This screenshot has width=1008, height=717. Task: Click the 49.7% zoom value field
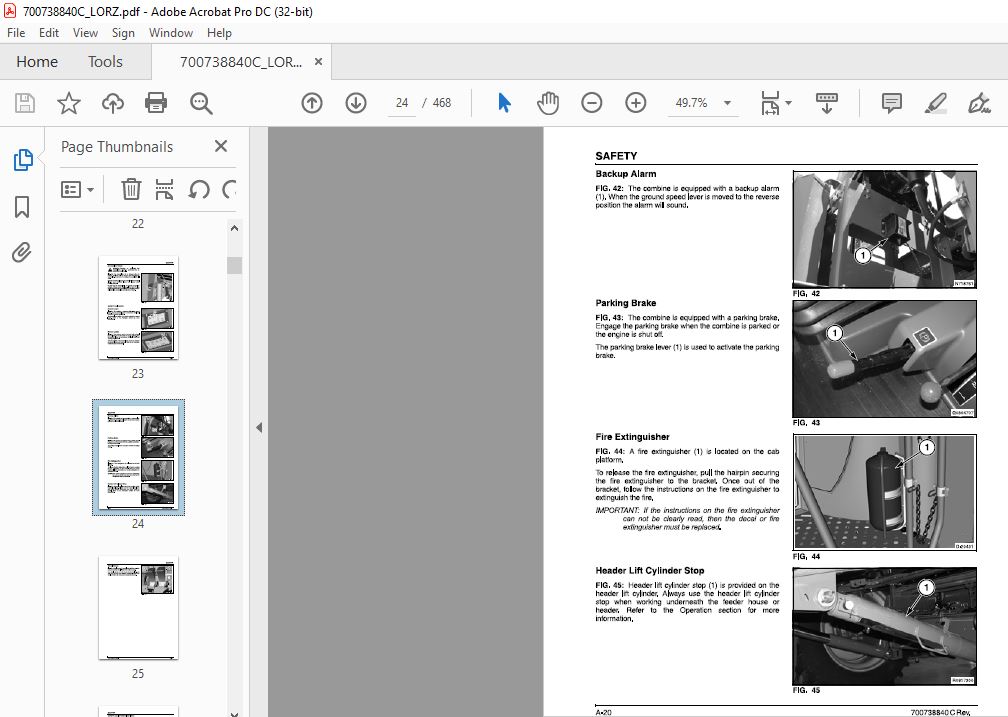coord(691,103)
